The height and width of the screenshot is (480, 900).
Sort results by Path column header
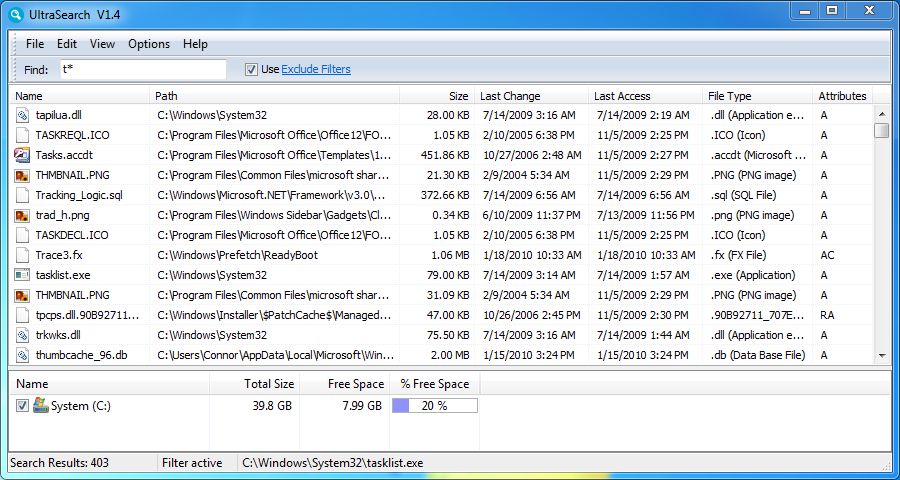coord(275,96)
